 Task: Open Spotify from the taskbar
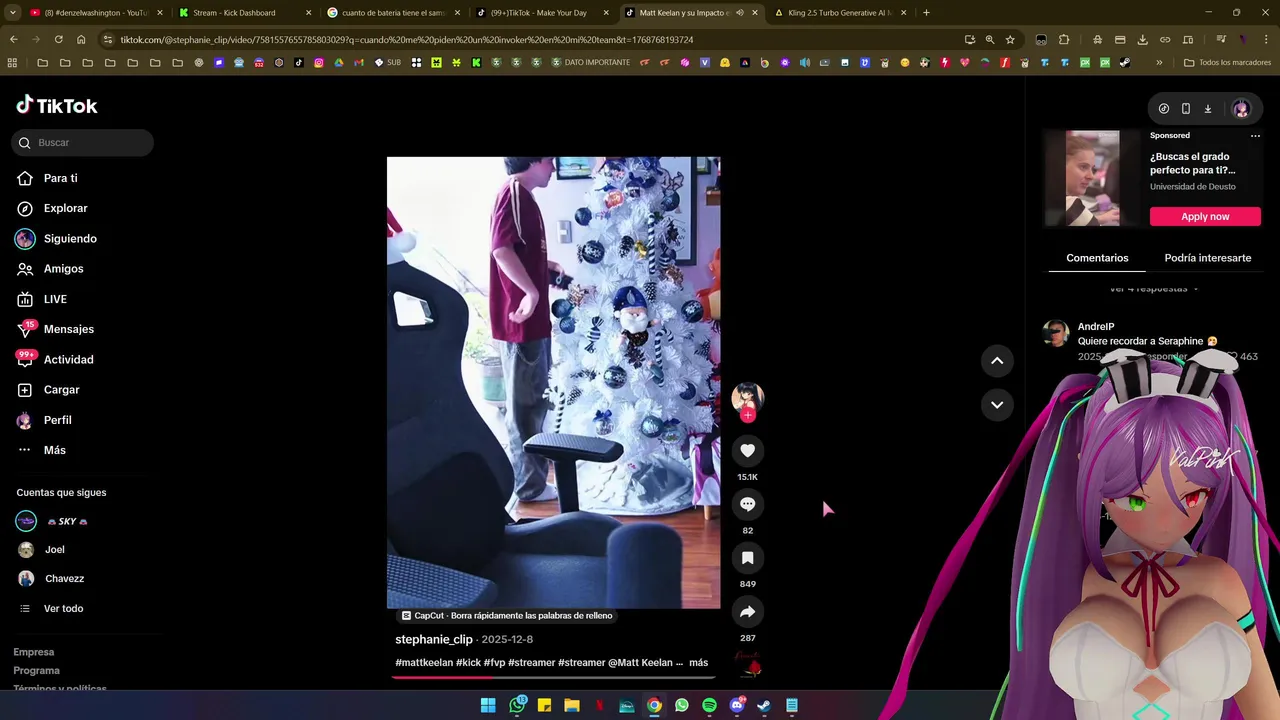[709, 705]
